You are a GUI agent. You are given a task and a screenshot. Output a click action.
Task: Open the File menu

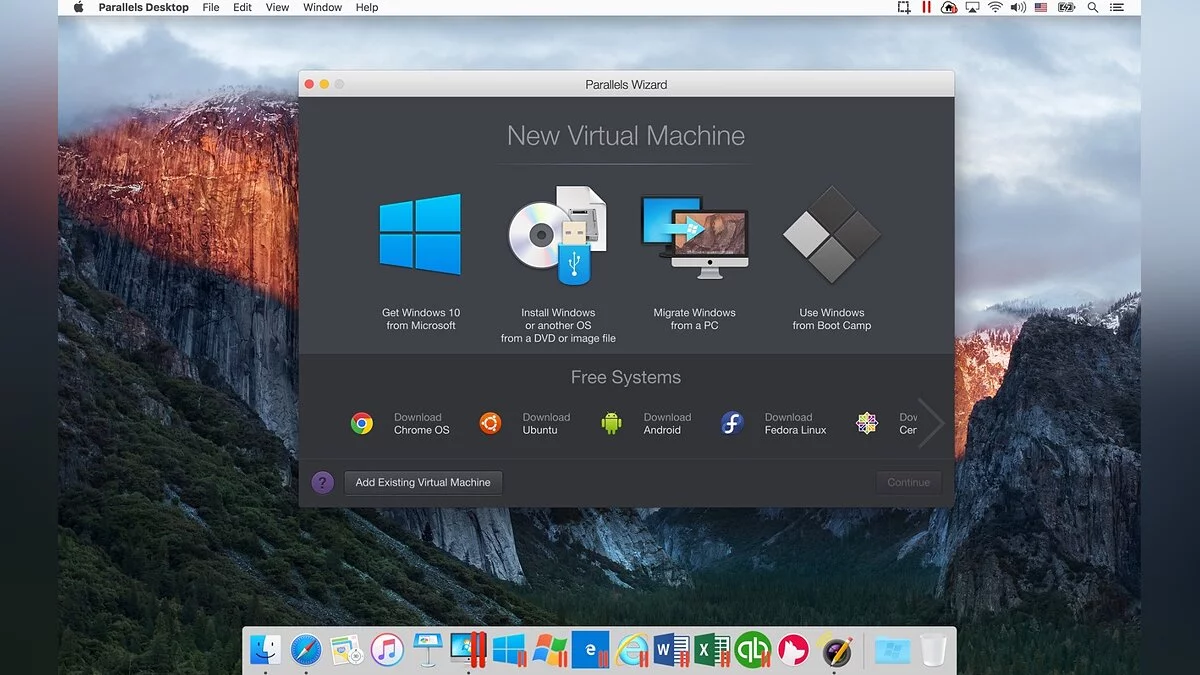coord(211,7)
